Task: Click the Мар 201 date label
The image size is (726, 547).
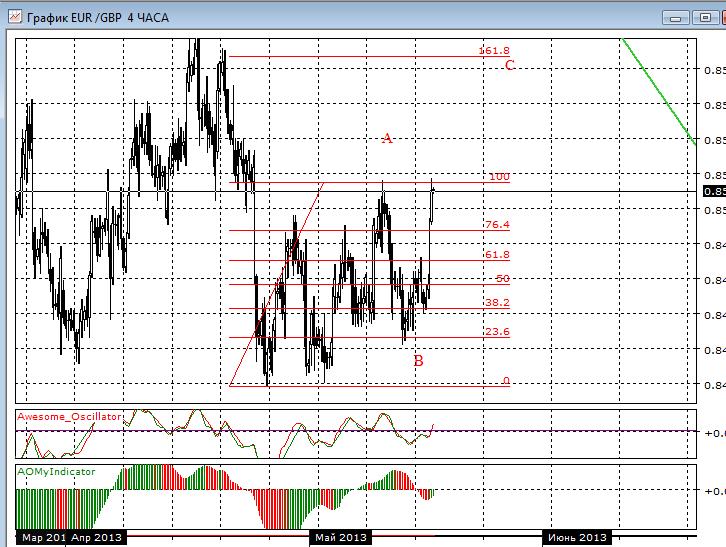Action: pos(44,537)
